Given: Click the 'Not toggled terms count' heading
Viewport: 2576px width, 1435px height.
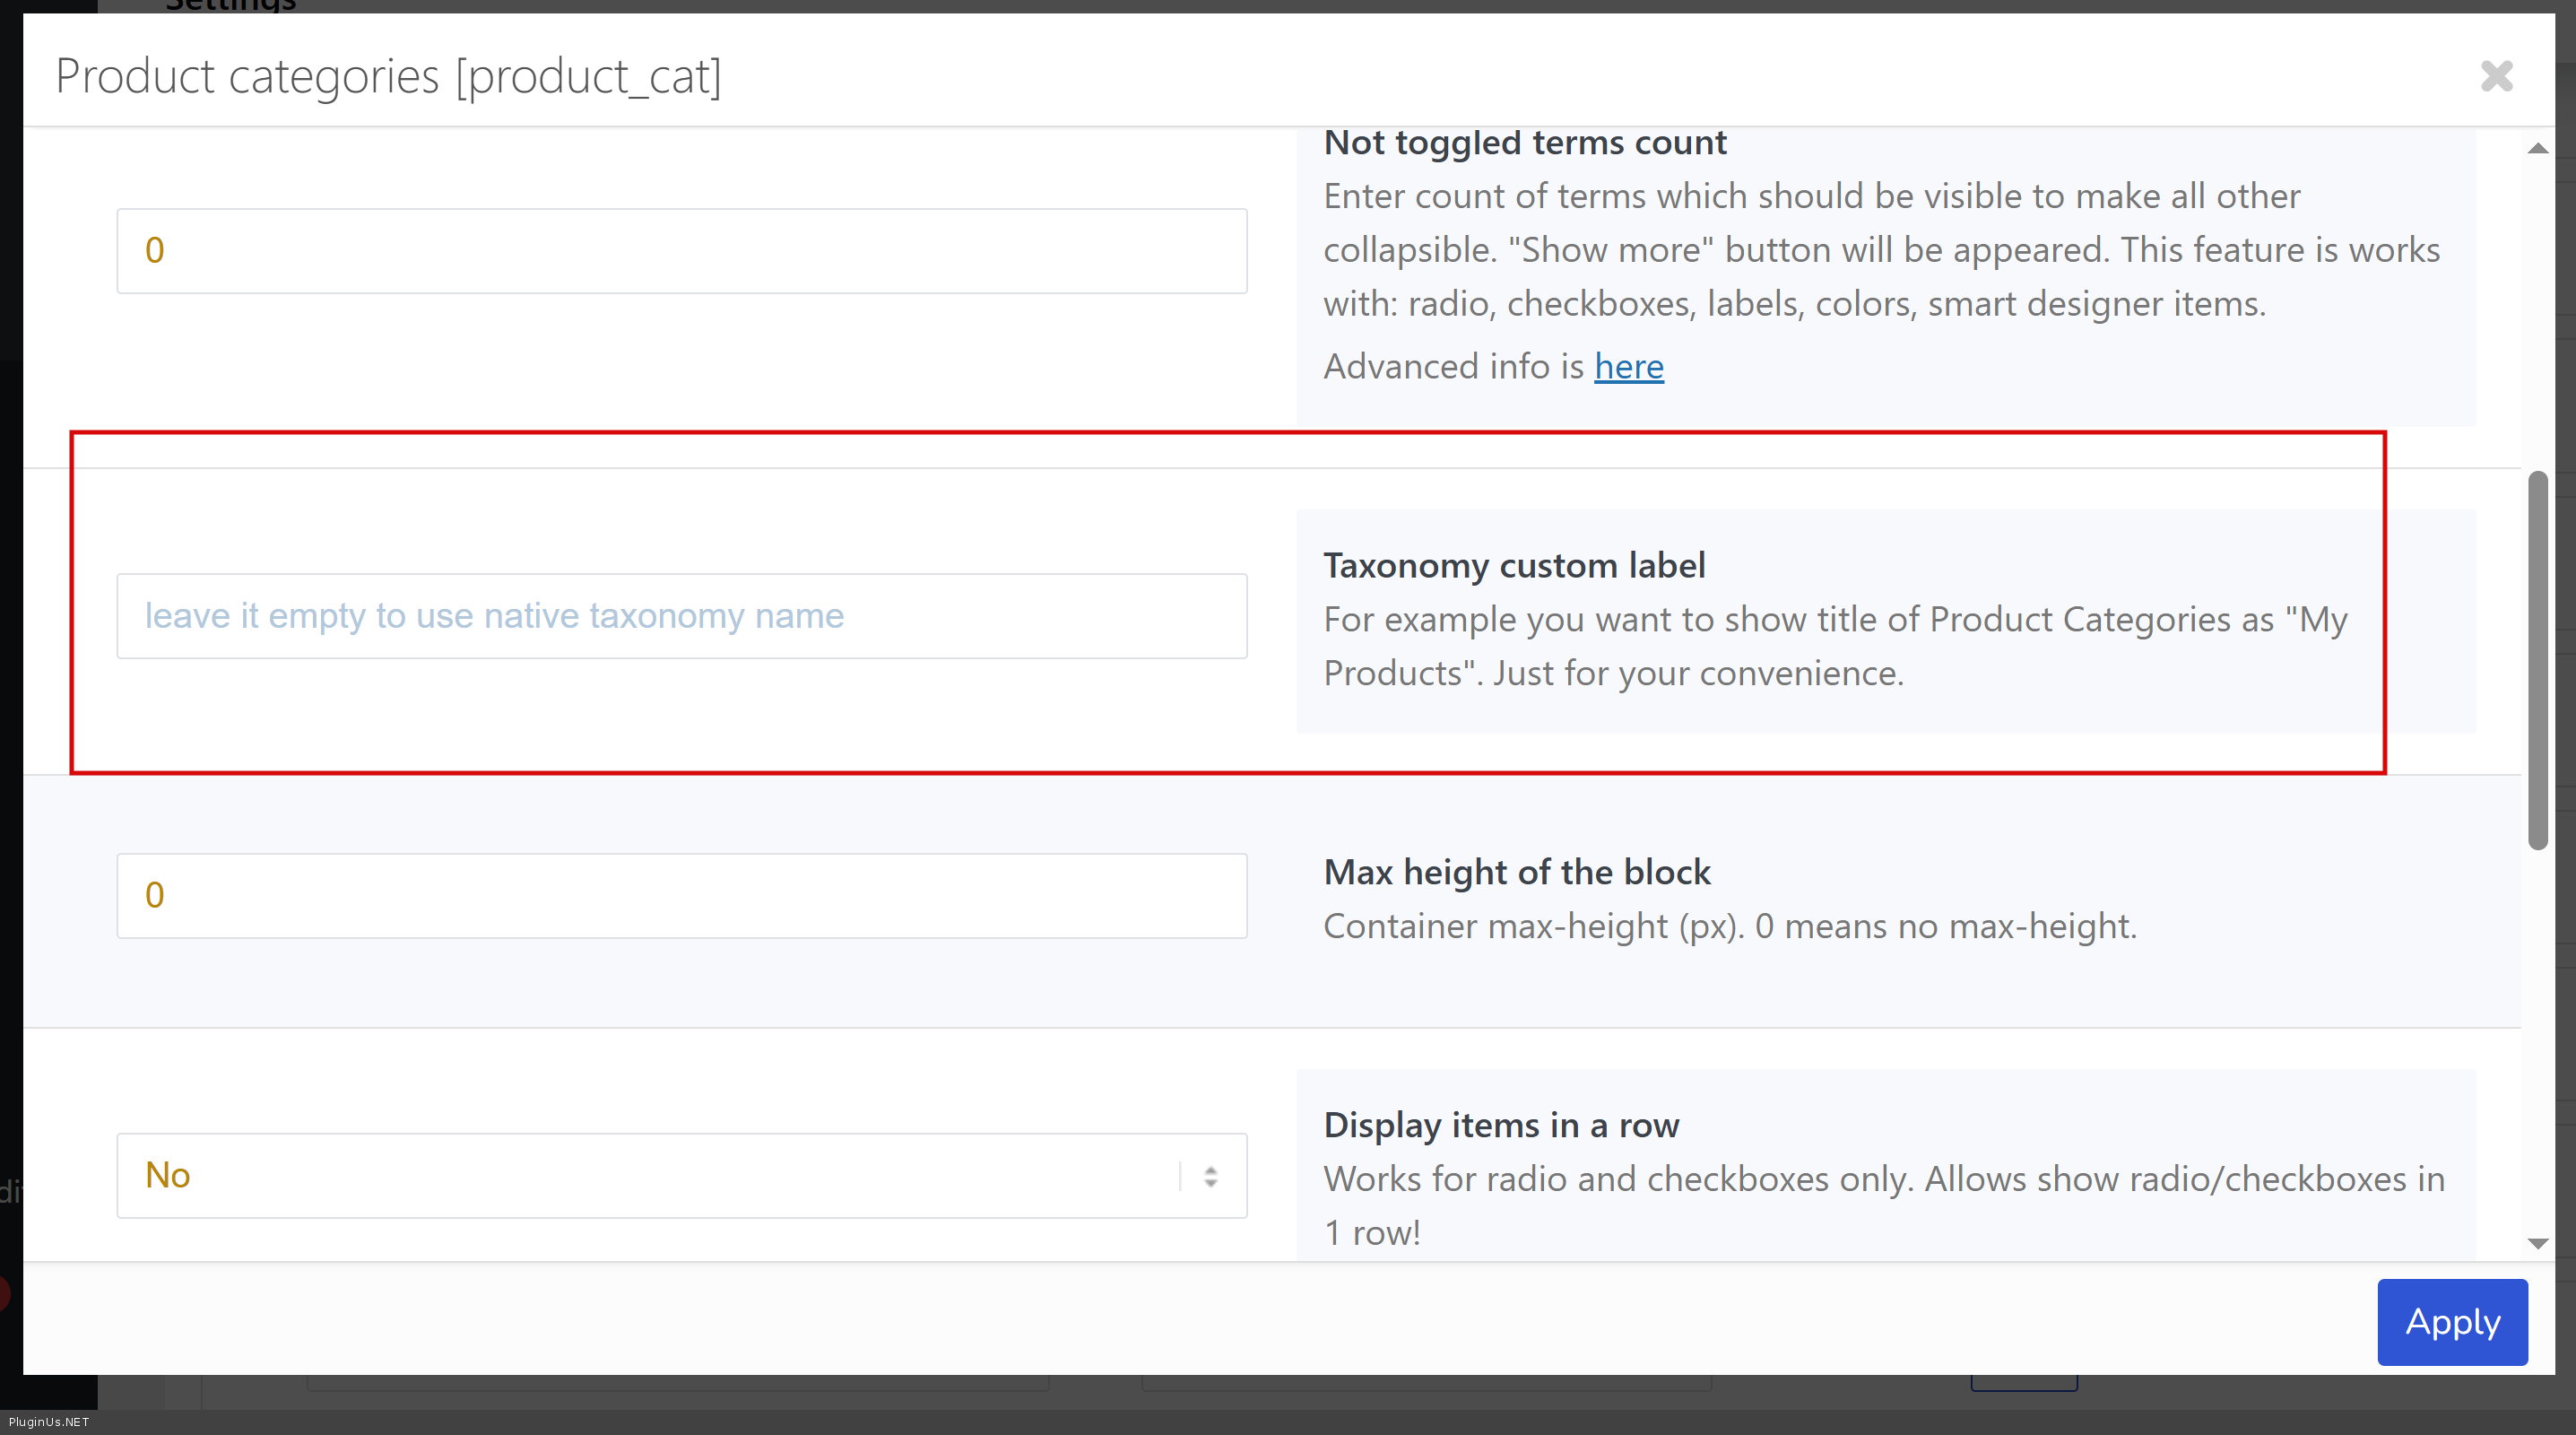Looking at the screenshot, I should [x=1525, y=143].
